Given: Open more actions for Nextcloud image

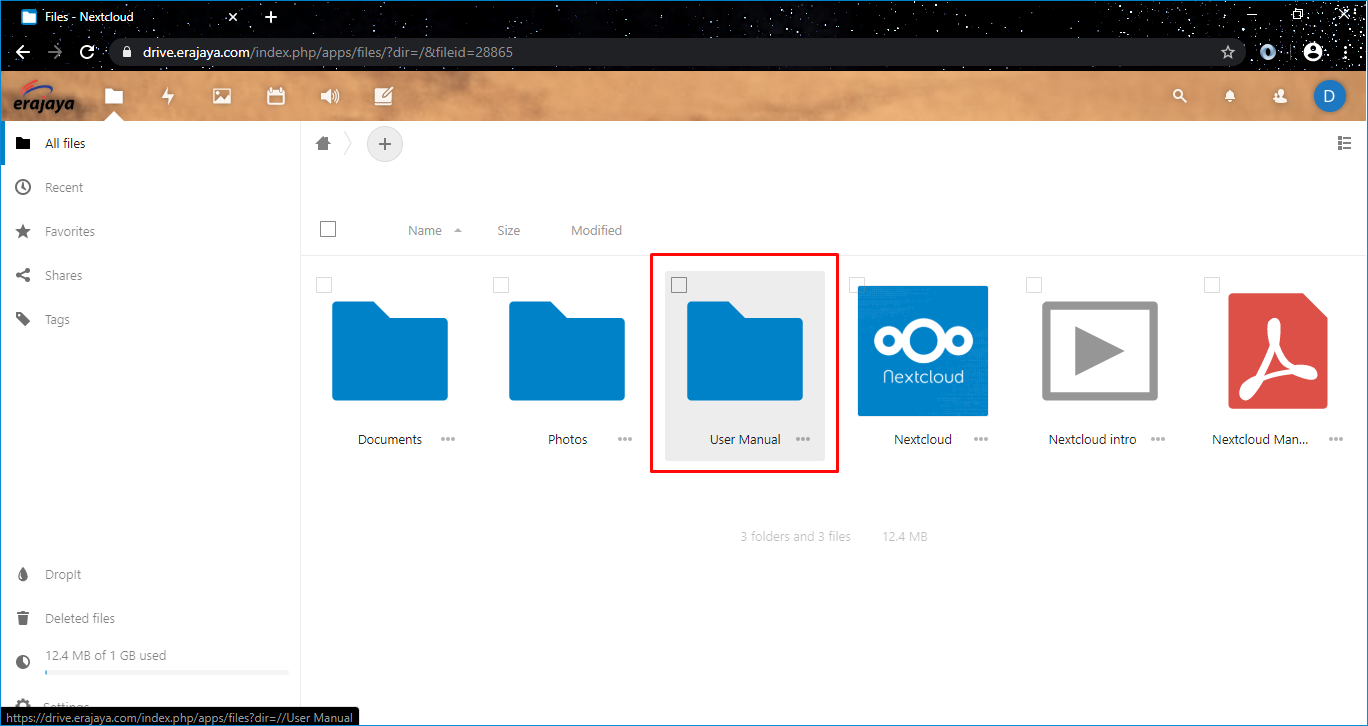Looking at the screenshot, I should (x=981, y=439).
